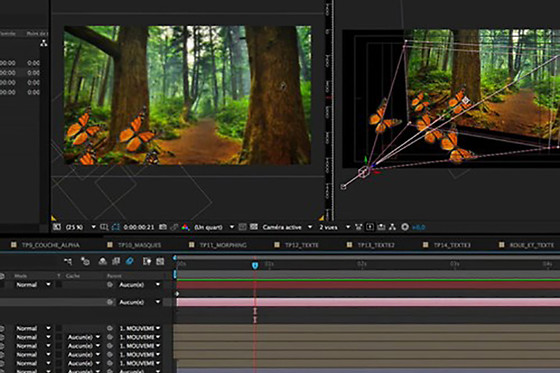Toggle pixel aspect ratio correction icon

point(359,227)
